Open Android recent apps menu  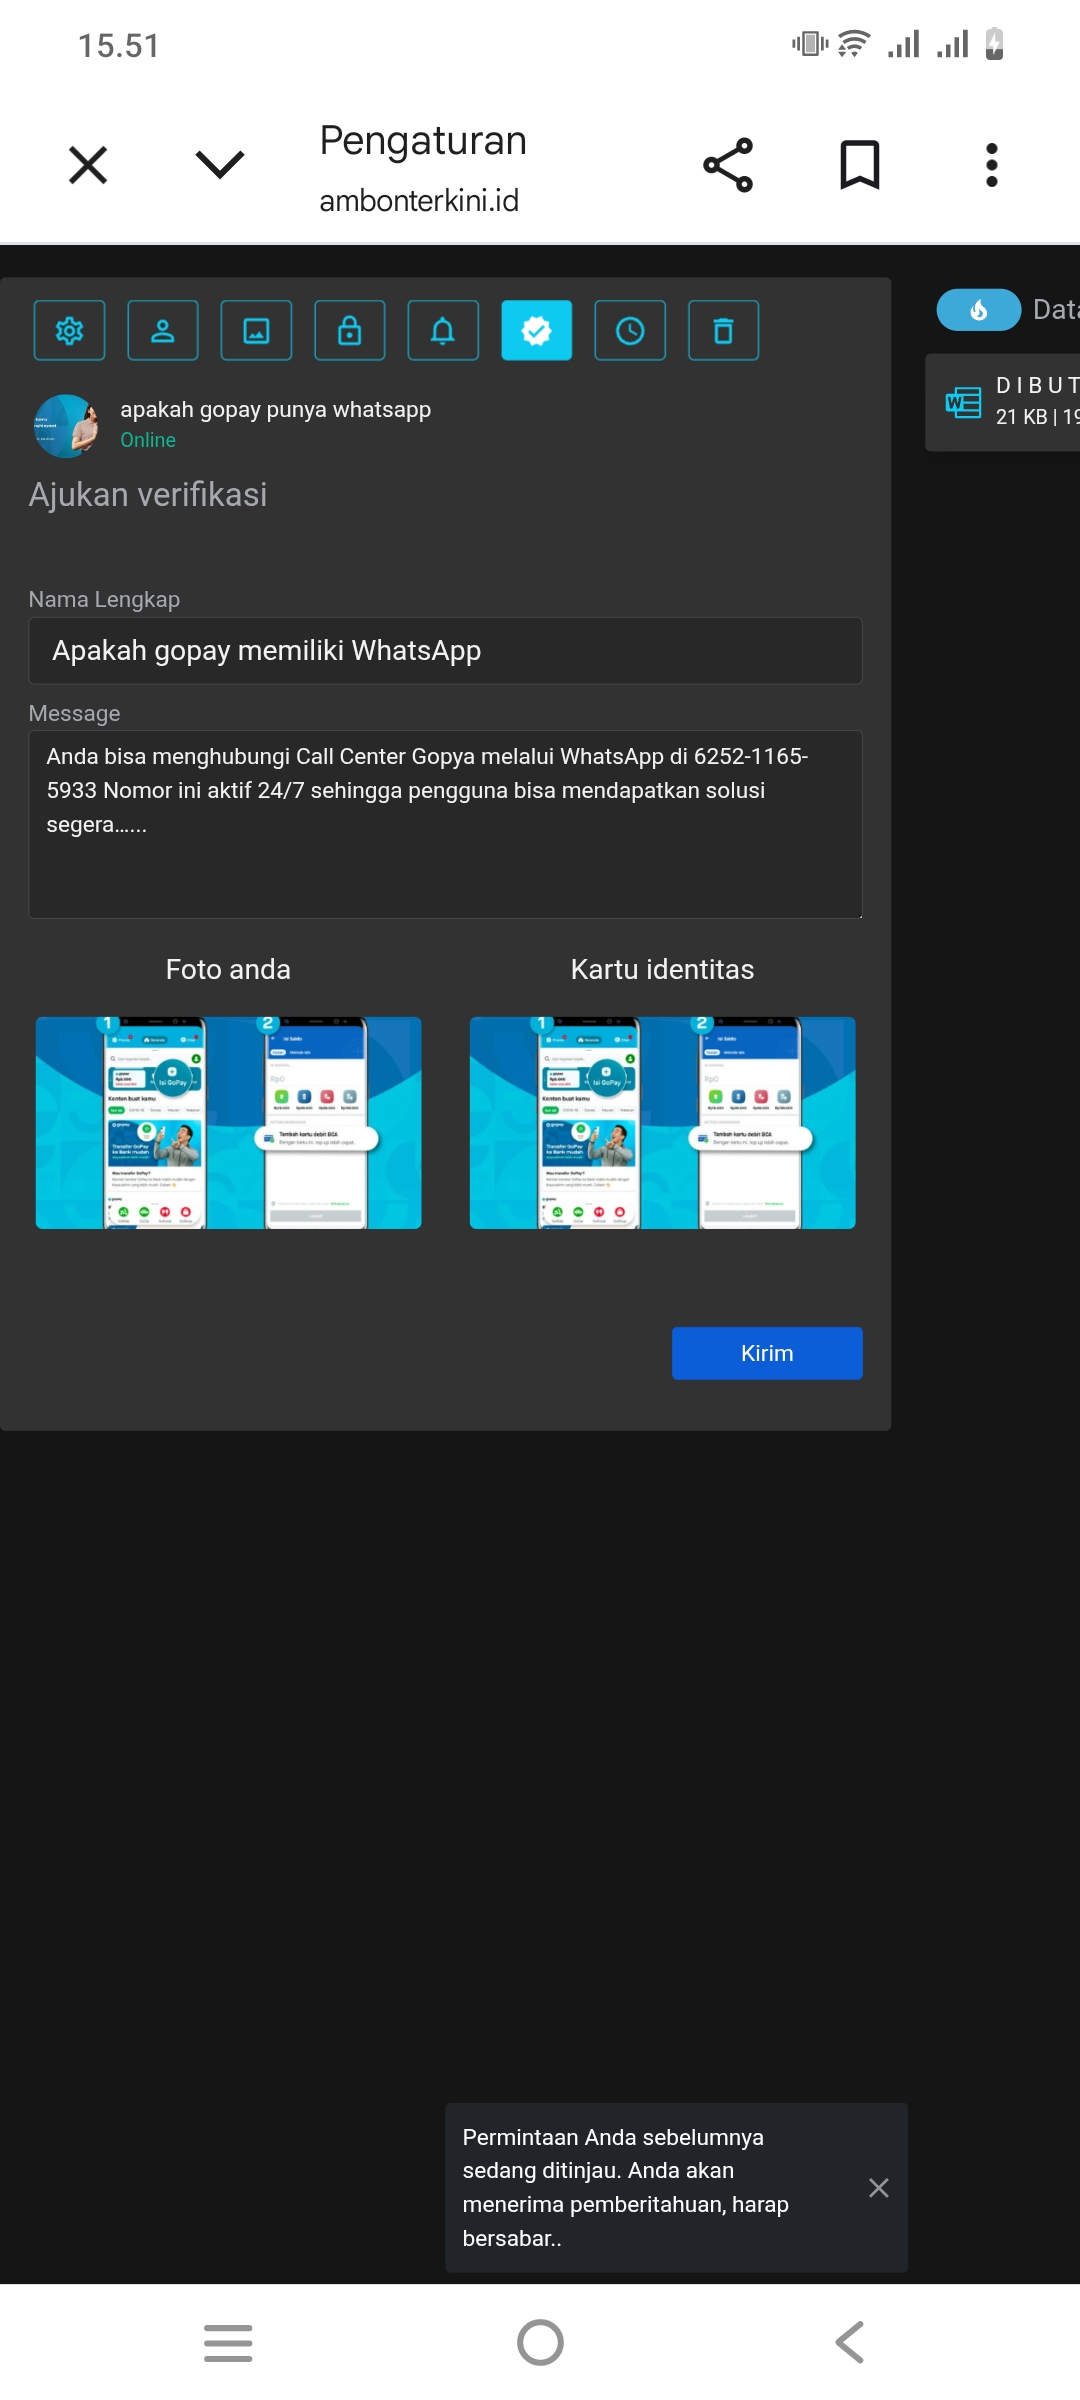coord(228,2343)
